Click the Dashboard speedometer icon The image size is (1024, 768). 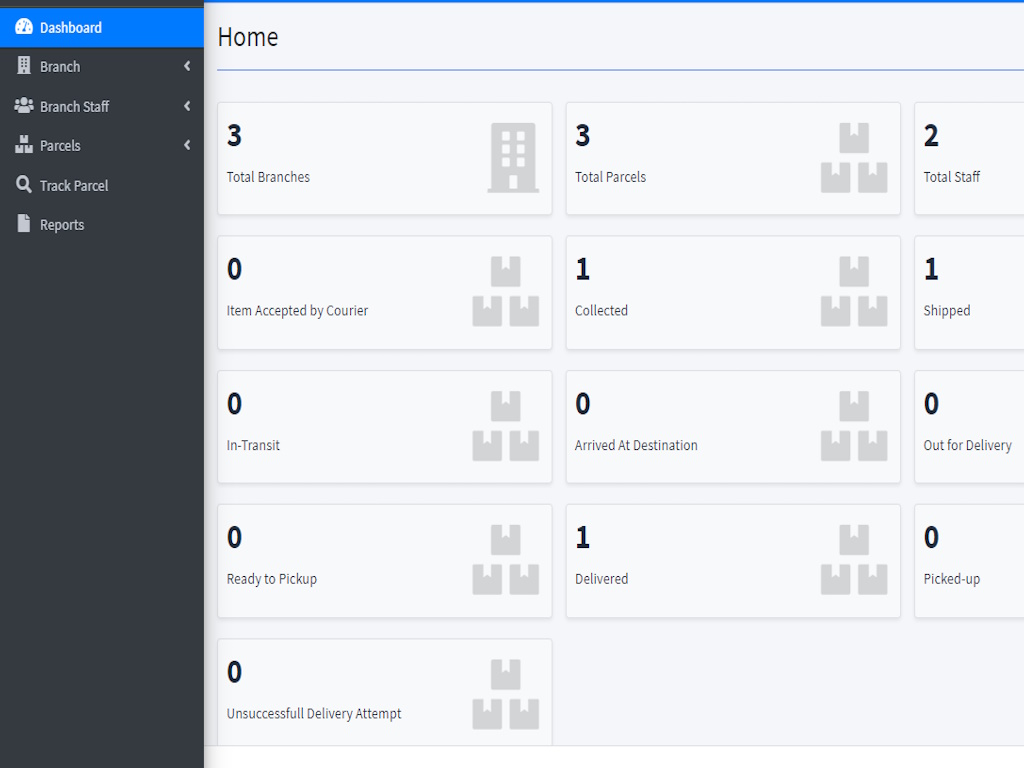tap(24, 27)
